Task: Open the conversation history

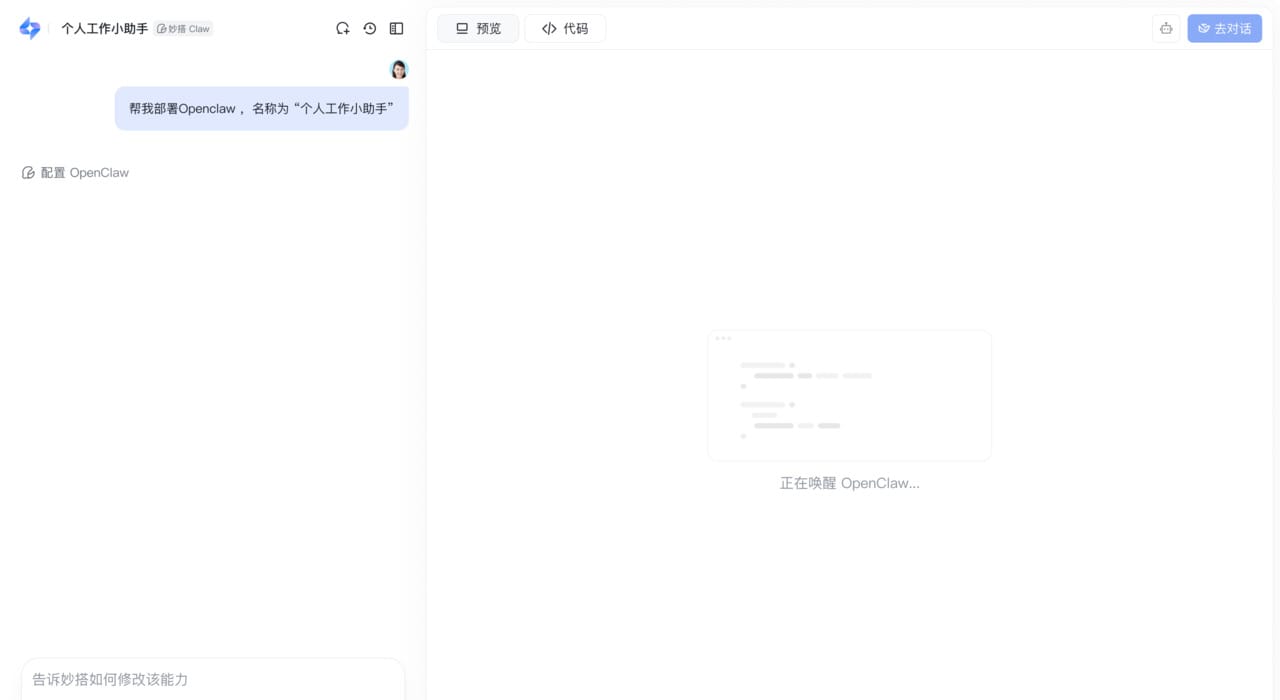Action: click(369, 28)
